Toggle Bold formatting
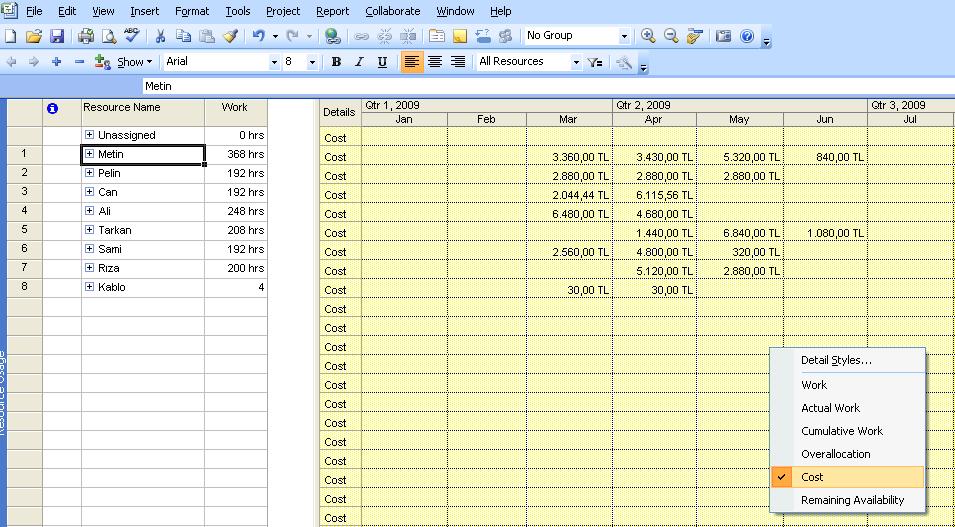This screenshot has width=955, height=527. 336,62
